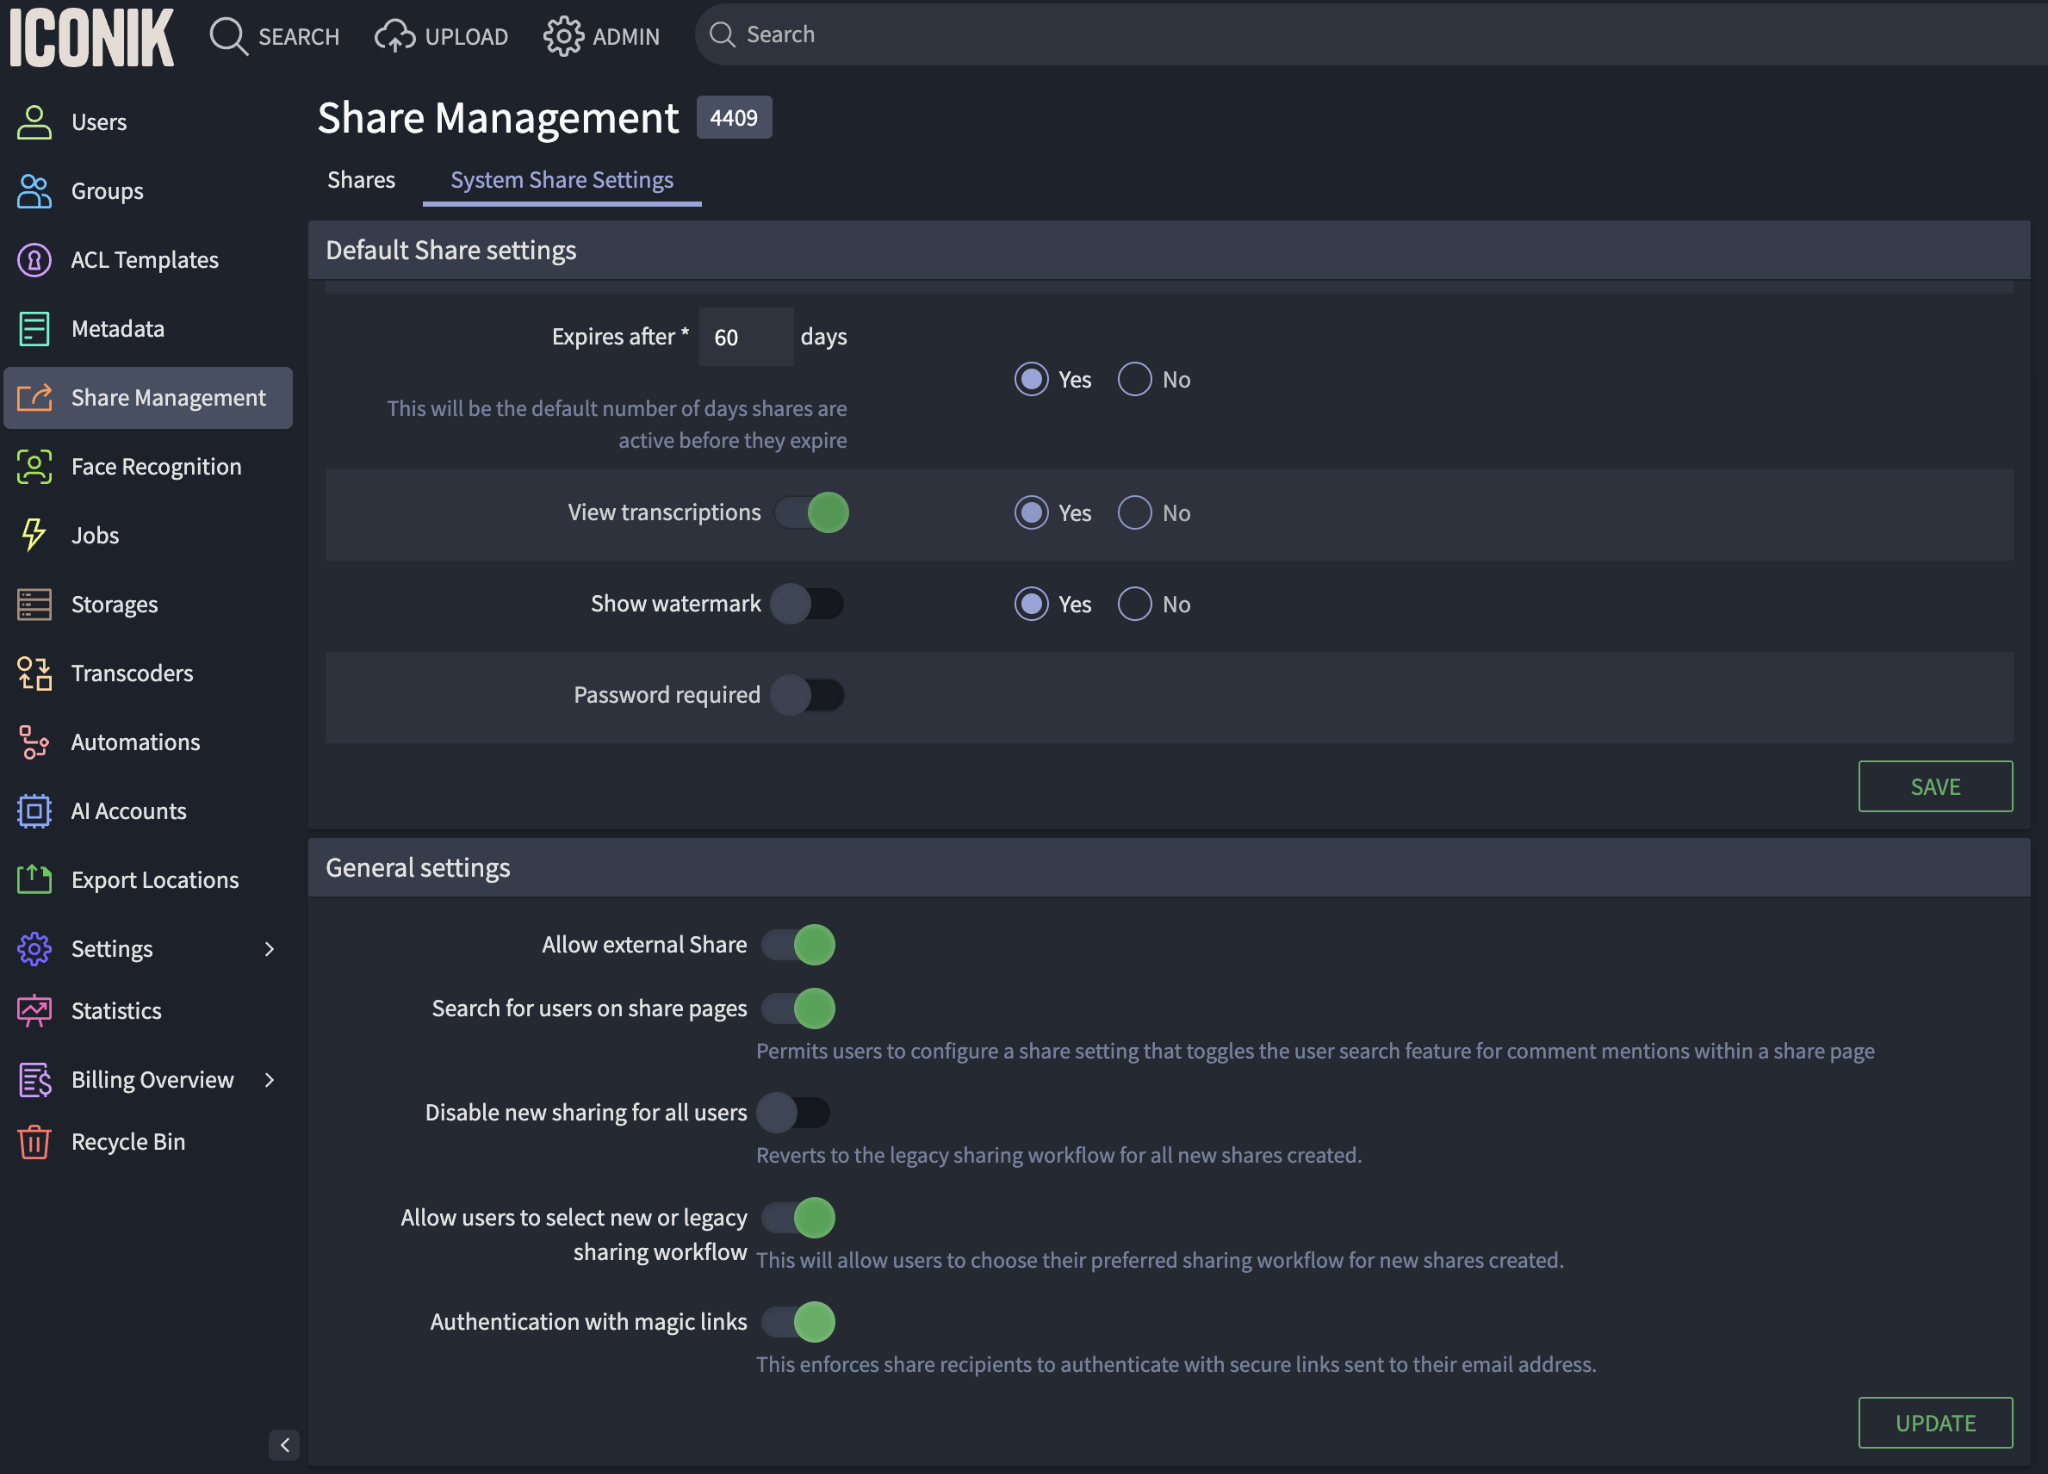Enable the Show watermark toggle

click(806, 604)
